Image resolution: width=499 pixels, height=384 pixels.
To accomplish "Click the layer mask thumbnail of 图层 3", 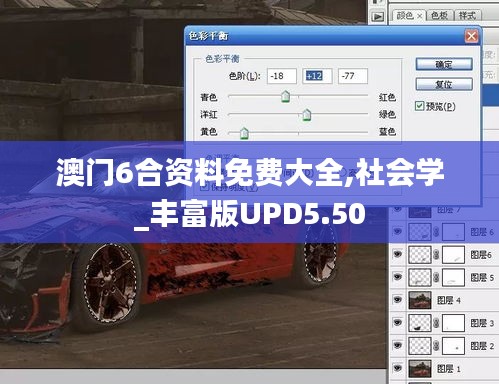I will click(x=453, y=323).
